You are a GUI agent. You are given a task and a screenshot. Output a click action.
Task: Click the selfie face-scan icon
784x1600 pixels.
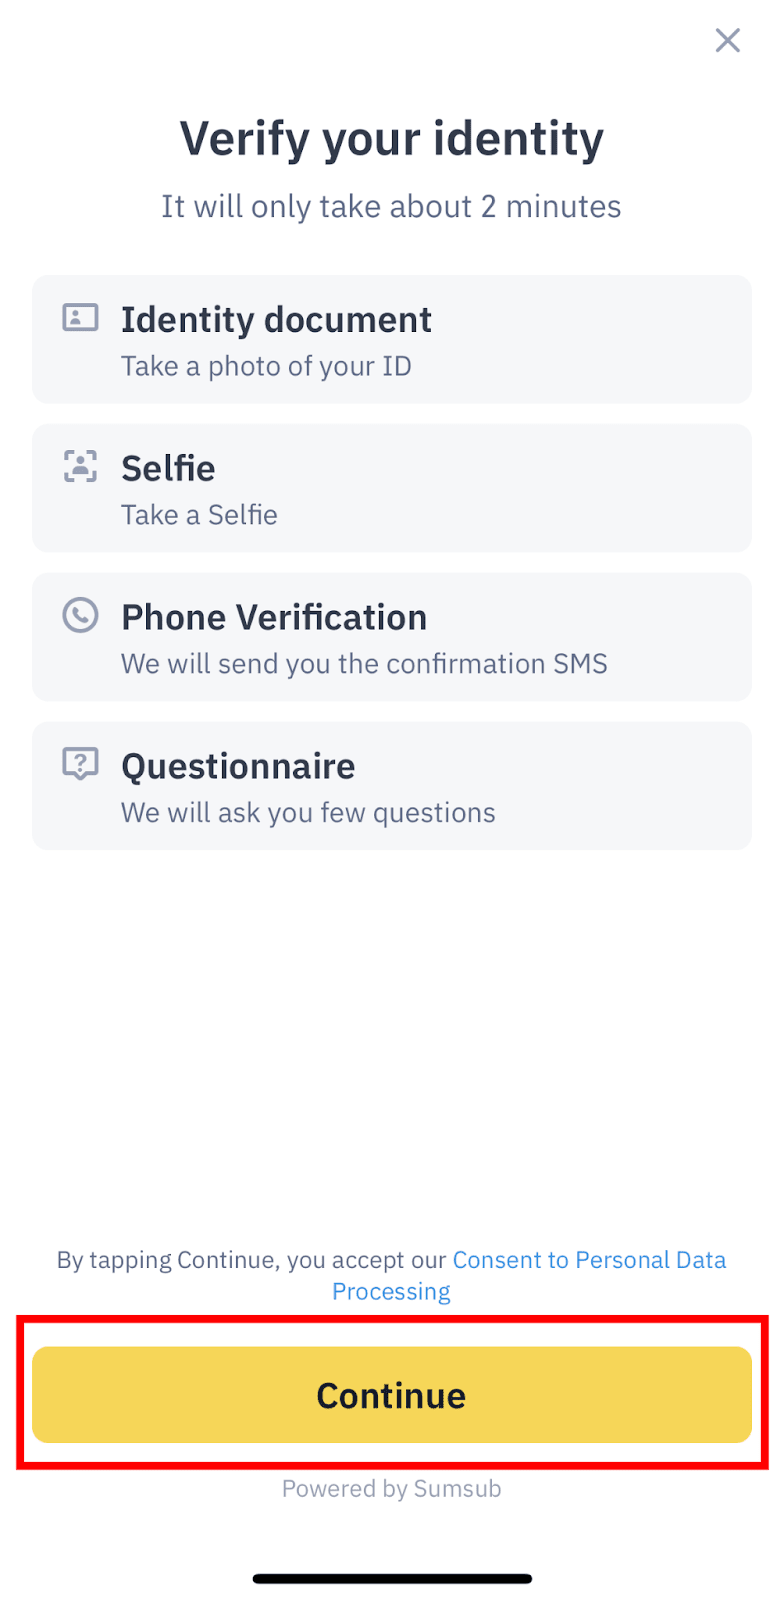(x=80, y=466)
